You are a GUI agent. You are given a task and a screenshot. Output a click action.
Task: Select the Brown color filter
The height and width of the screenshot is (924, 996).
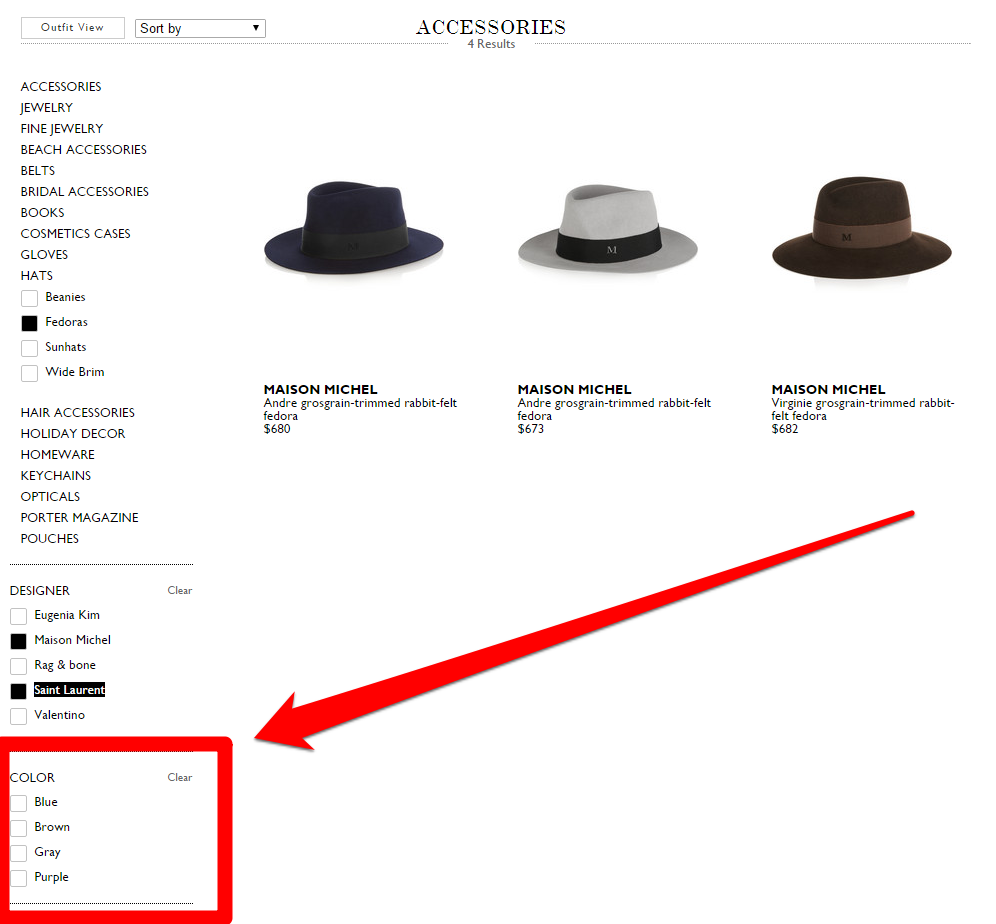pyautogui.click(x=18, y=828)
